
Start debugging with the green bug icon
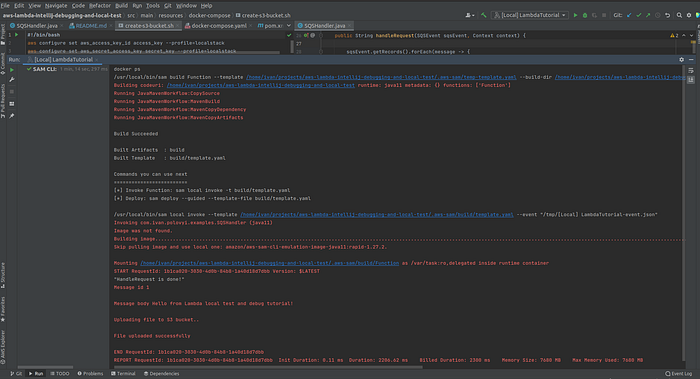pyautogui.click(x=585, y=15)
